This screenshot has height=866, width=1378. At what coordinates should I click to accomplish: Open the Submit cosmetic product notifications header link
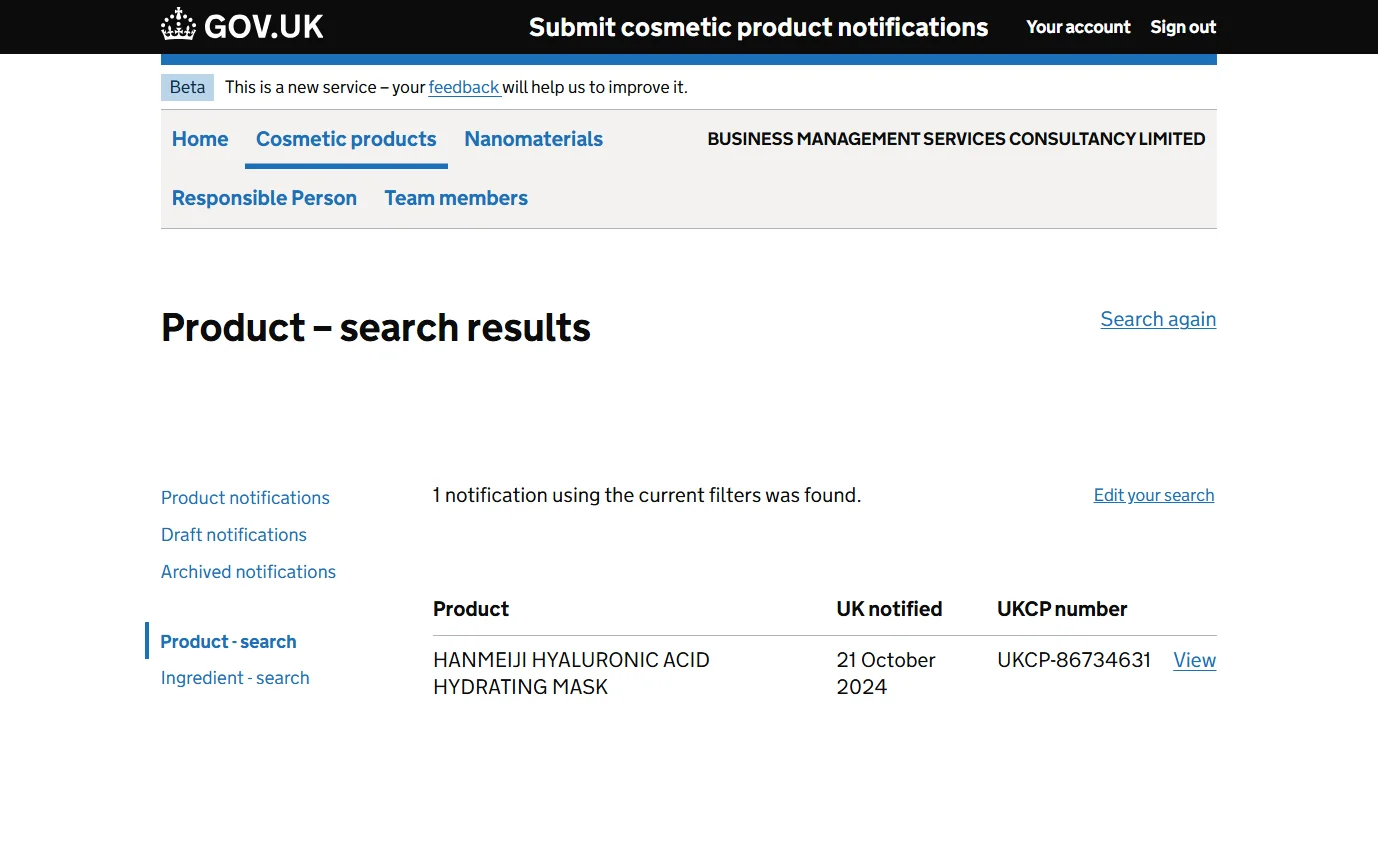coord(758,27)
